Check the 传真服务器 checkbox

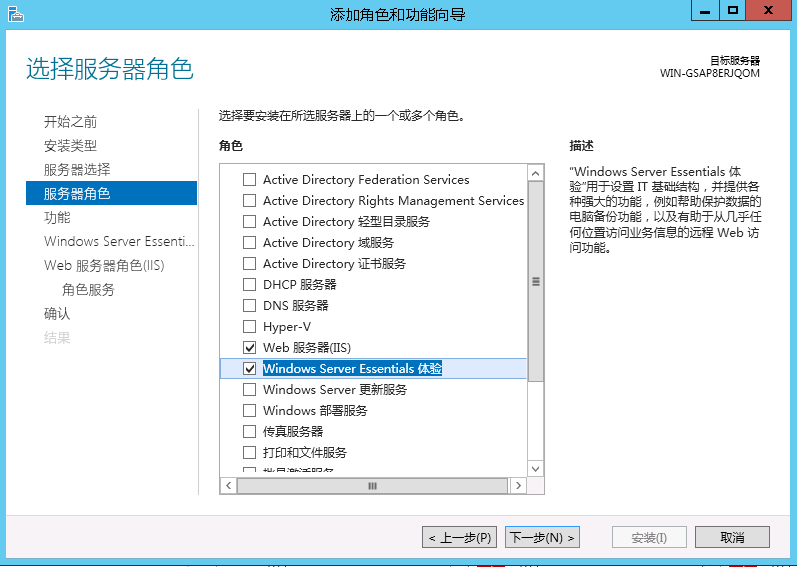click(x=249, y=431)
